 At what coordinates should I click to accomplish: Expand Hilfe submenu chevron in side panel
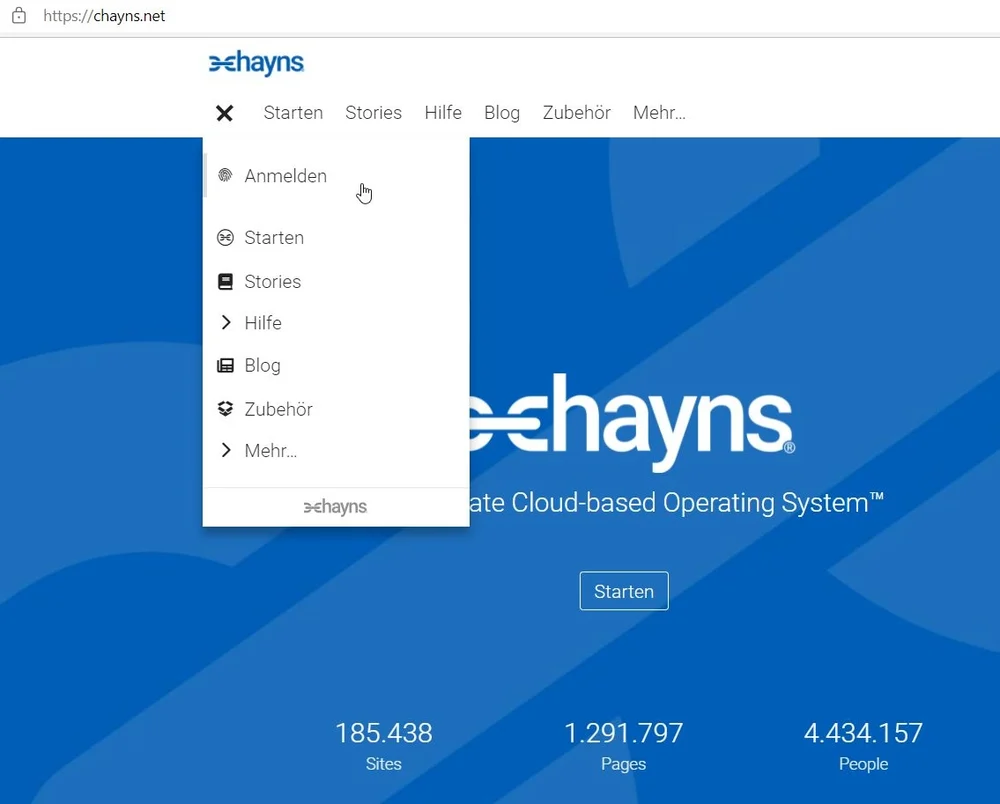click(x=225, y=323)
